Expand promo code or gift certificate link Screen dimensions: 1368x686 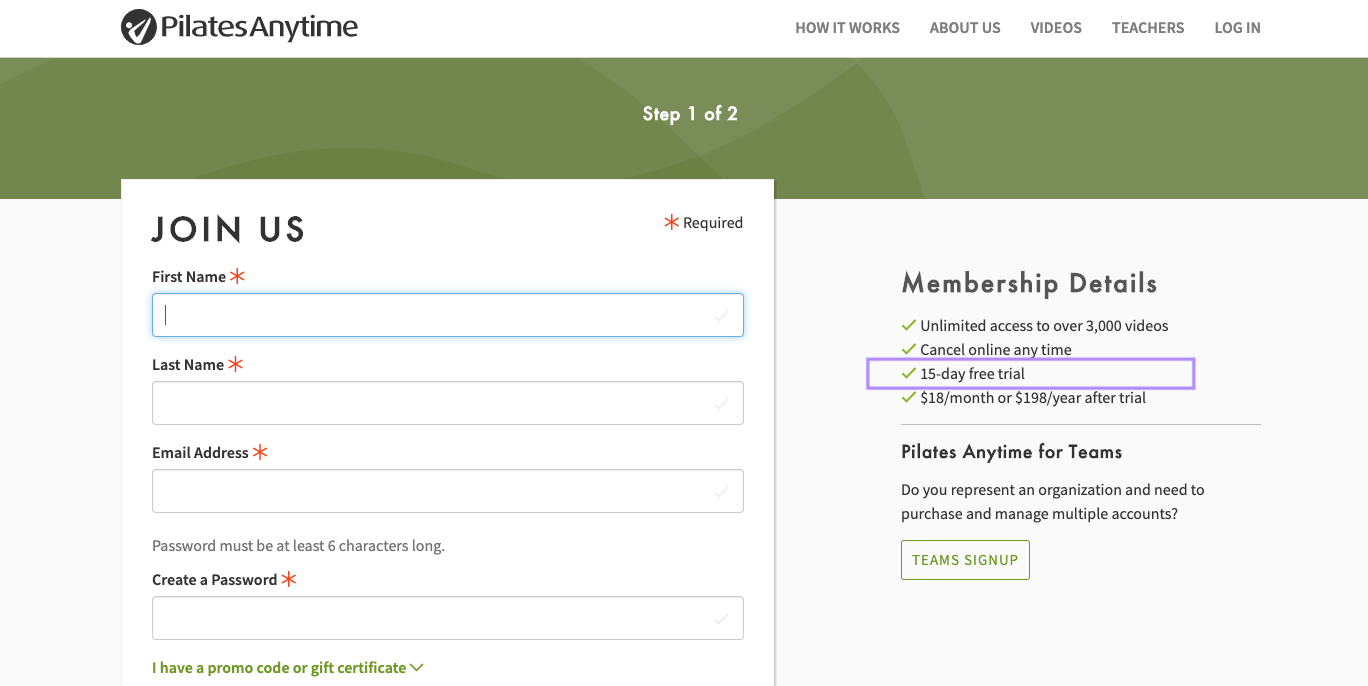tap(287, 667)
